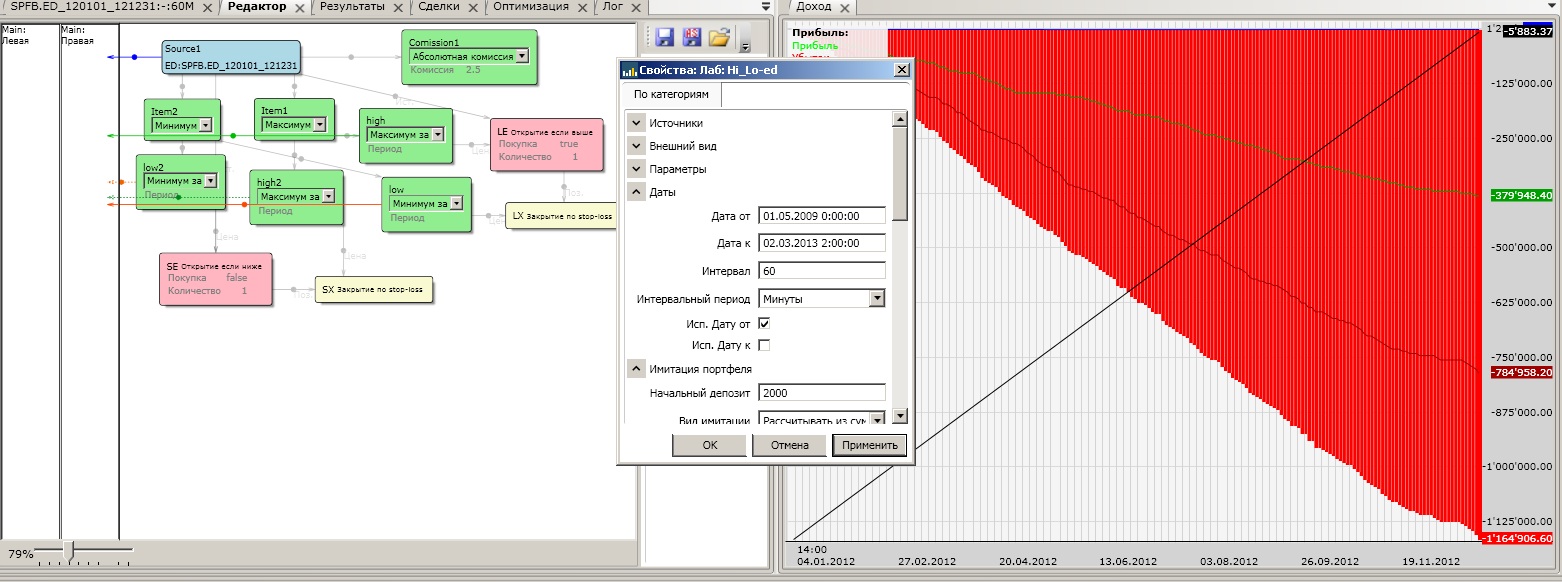
Task: Uncheck the Исп. Дату от checkbox
Action: pos(764,324)
